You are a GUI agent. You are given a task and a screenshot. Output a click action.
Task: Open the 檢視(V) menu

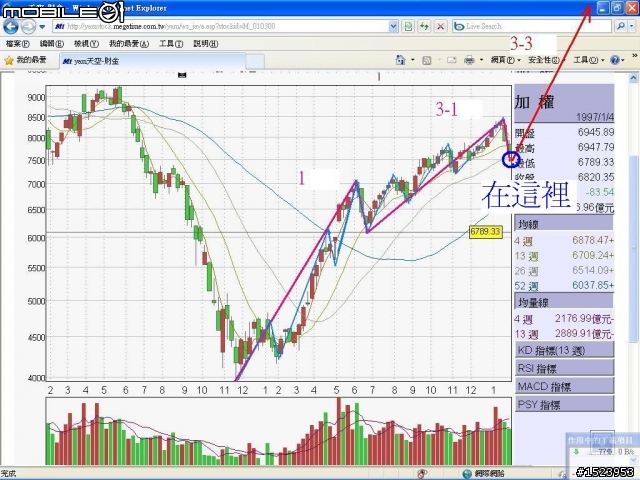(x=86, y=44)
